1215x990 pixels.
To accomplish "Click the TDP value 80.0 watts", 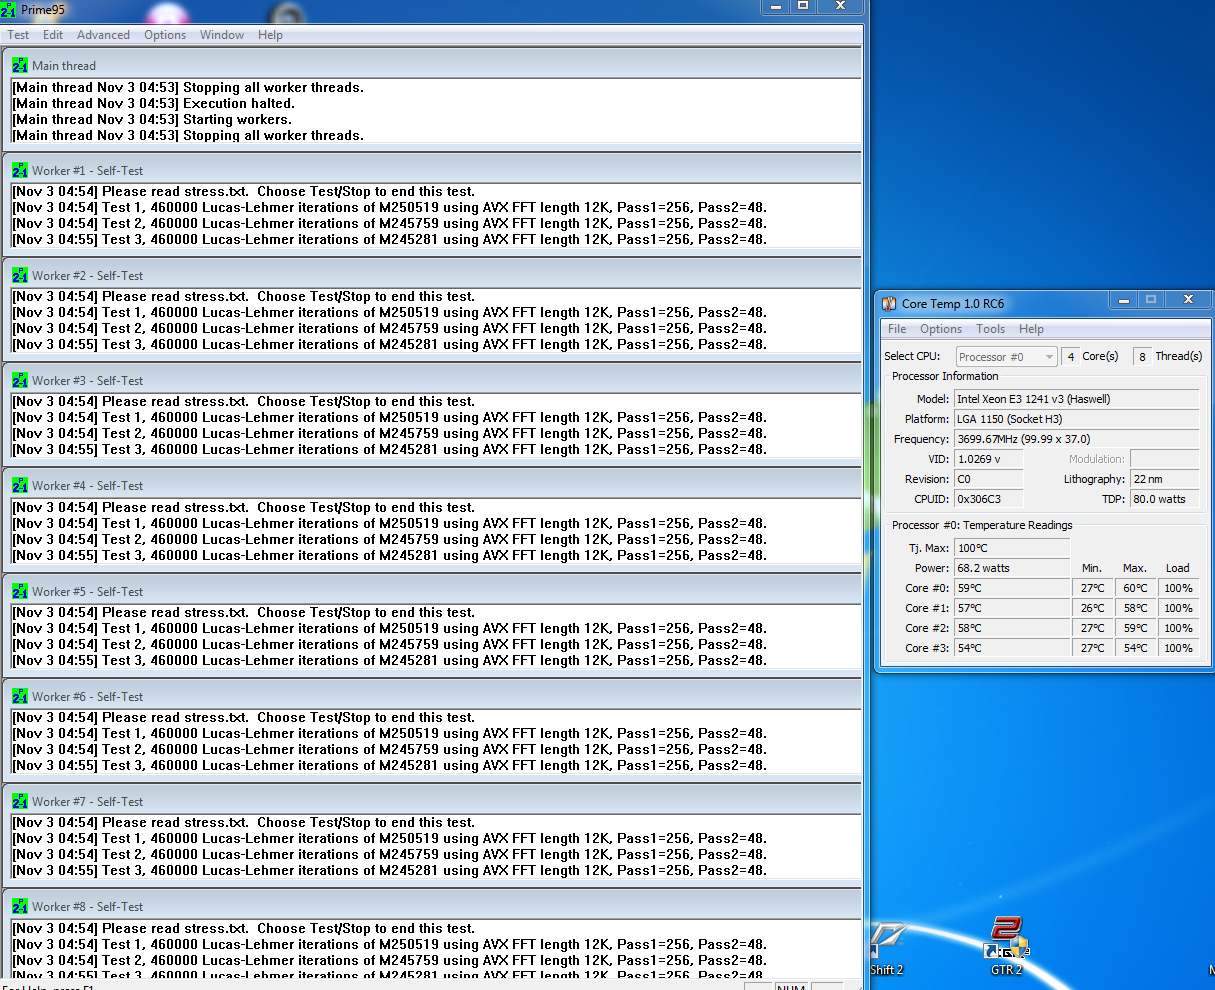I will [1164, 499].
